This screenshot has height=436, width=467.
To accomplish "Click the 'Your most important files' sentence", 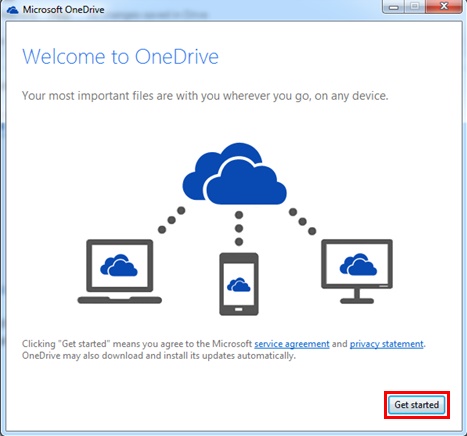I will pyautogui.click(x=205, y=96).
